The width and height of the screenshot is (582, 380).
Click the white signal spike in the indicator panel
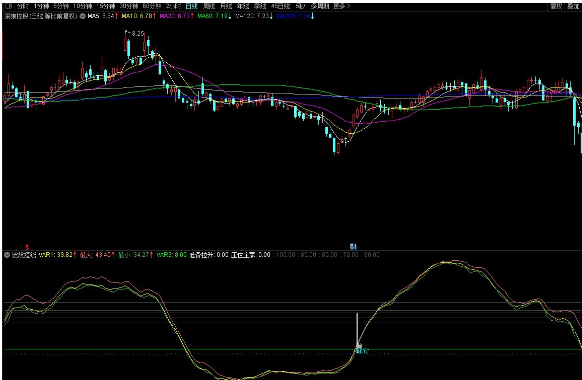357,330
